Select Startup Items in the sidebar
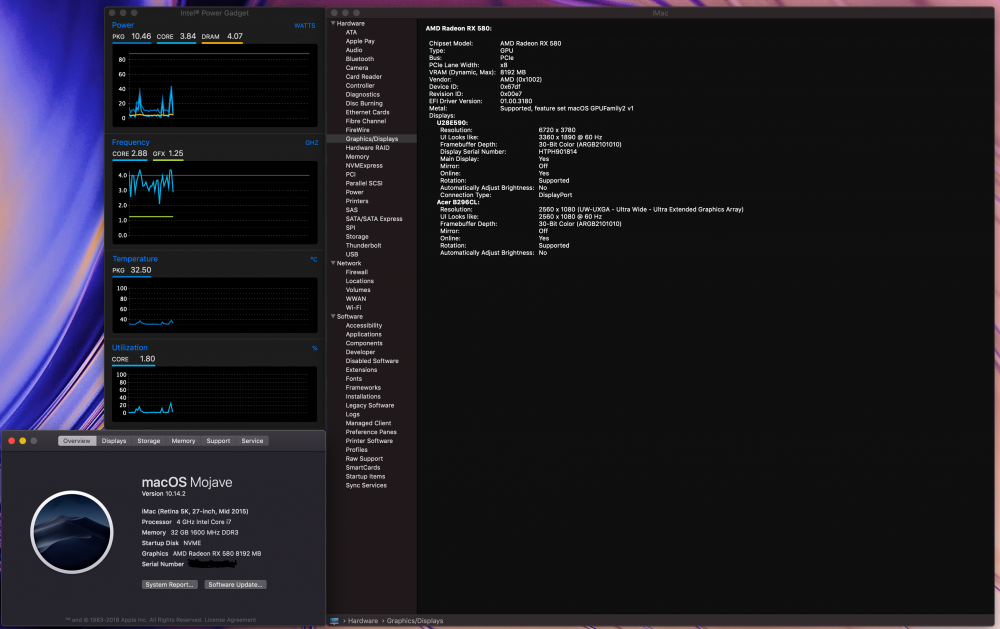This screenshot has height=629, width=1000. 365,477
